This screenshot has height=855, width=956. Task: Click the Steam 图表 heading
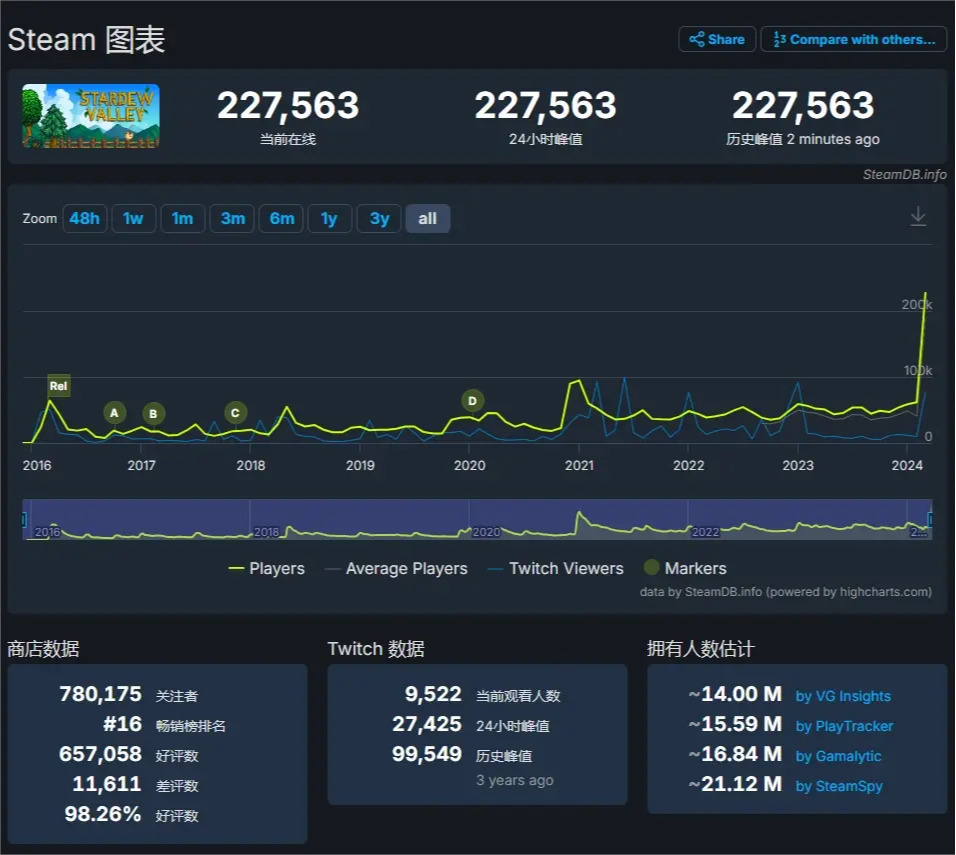click(86, 40)
